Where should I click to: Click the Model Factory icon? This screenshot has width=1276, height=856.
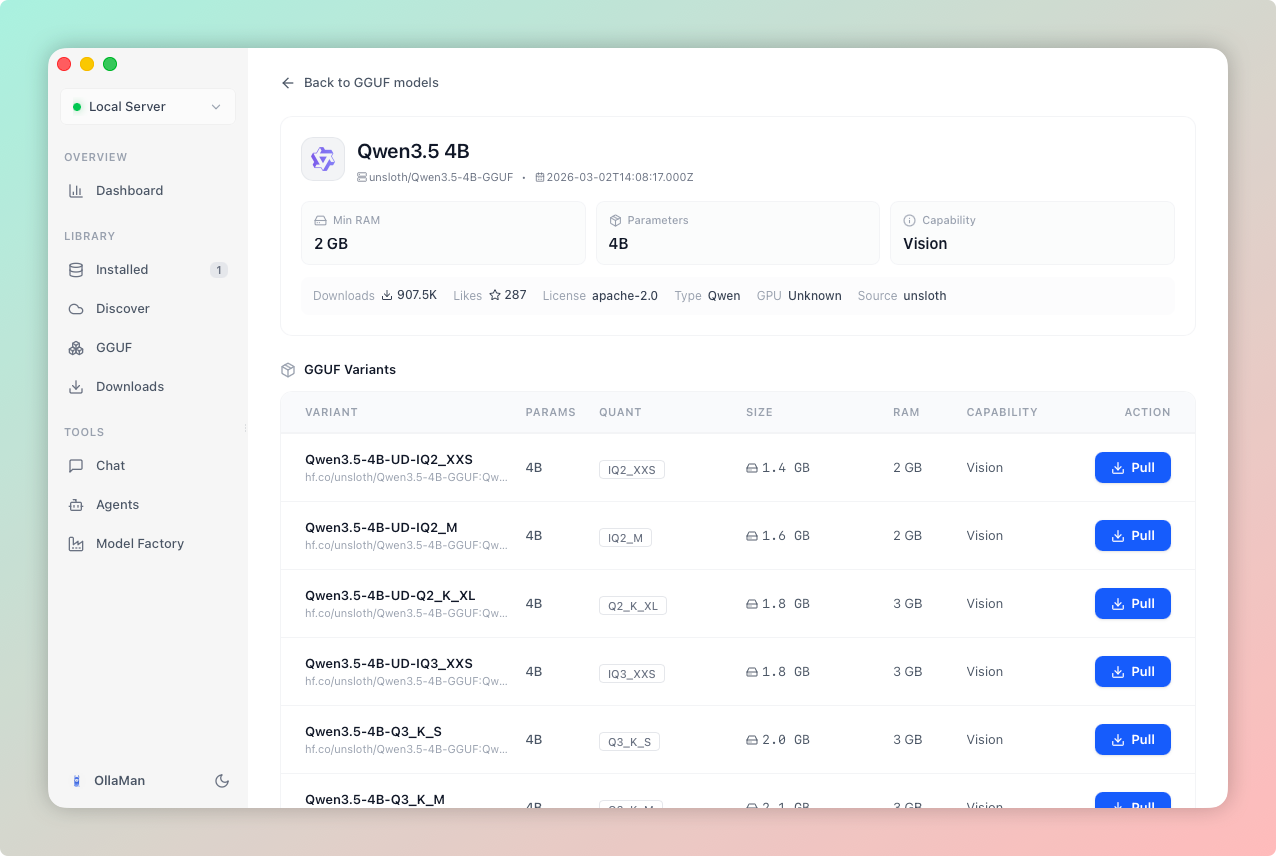coord(76,544)
